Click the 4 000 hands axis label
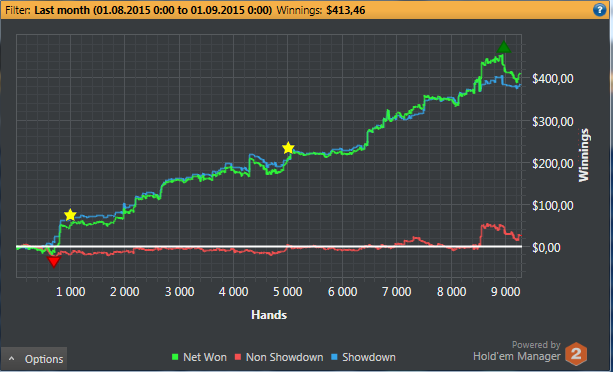The height and width of the screenshot is (372, 613). point(233,292)
